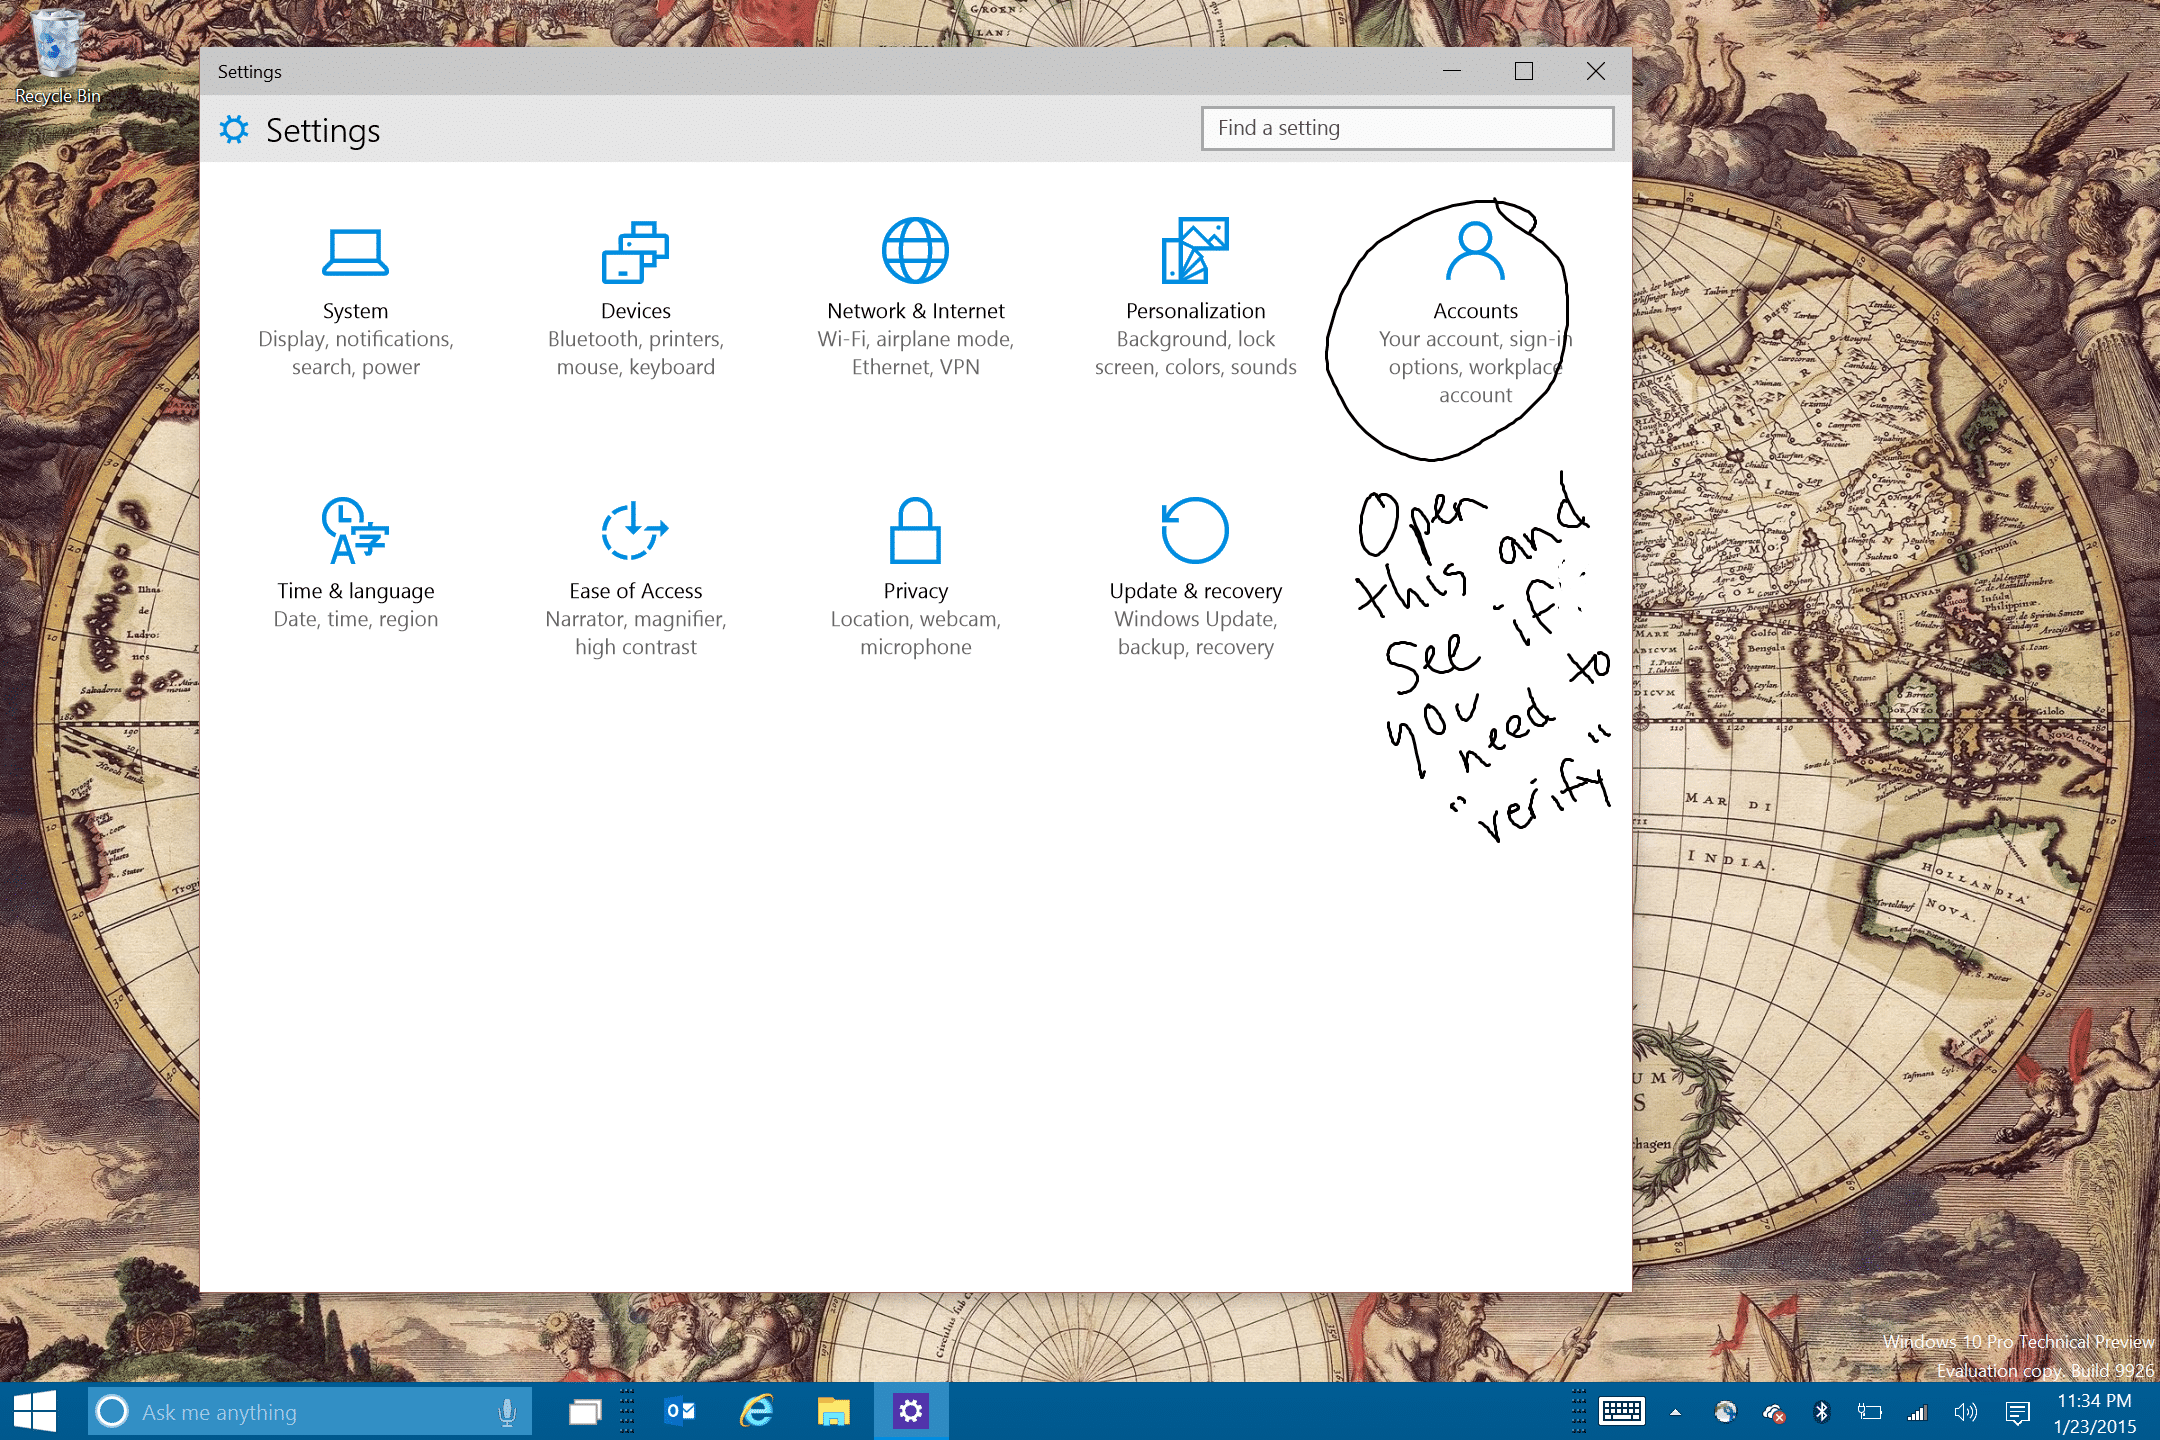The width and height of the screenshot is (2160, 1440).
Task: Open the touch keyboard tray icon
Action: click(1621, 1412)
